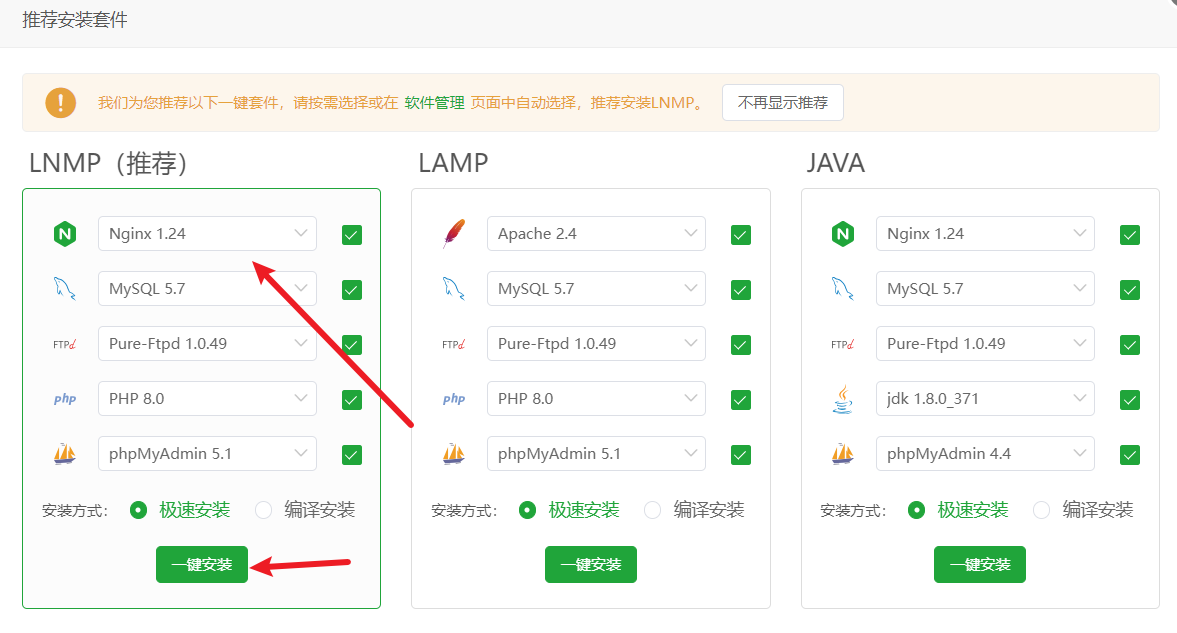This screenshot has height=633, width=1177.
Task: Uncheck phpMyAdmin 4.4 checkbox in JAVA
Action: coord(1130,455)
